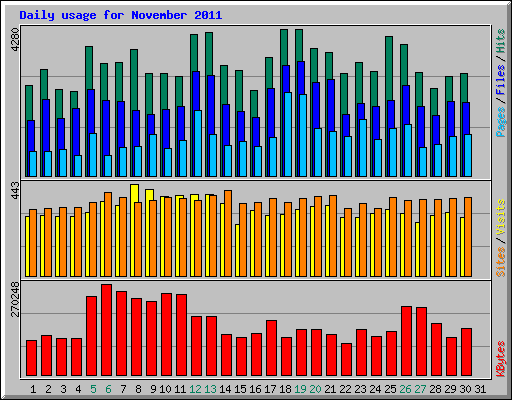Click the cyan Pages bar for day 18
Image resolution: width=512 pixels, height=400 pixels.
(x=288, y=134)
